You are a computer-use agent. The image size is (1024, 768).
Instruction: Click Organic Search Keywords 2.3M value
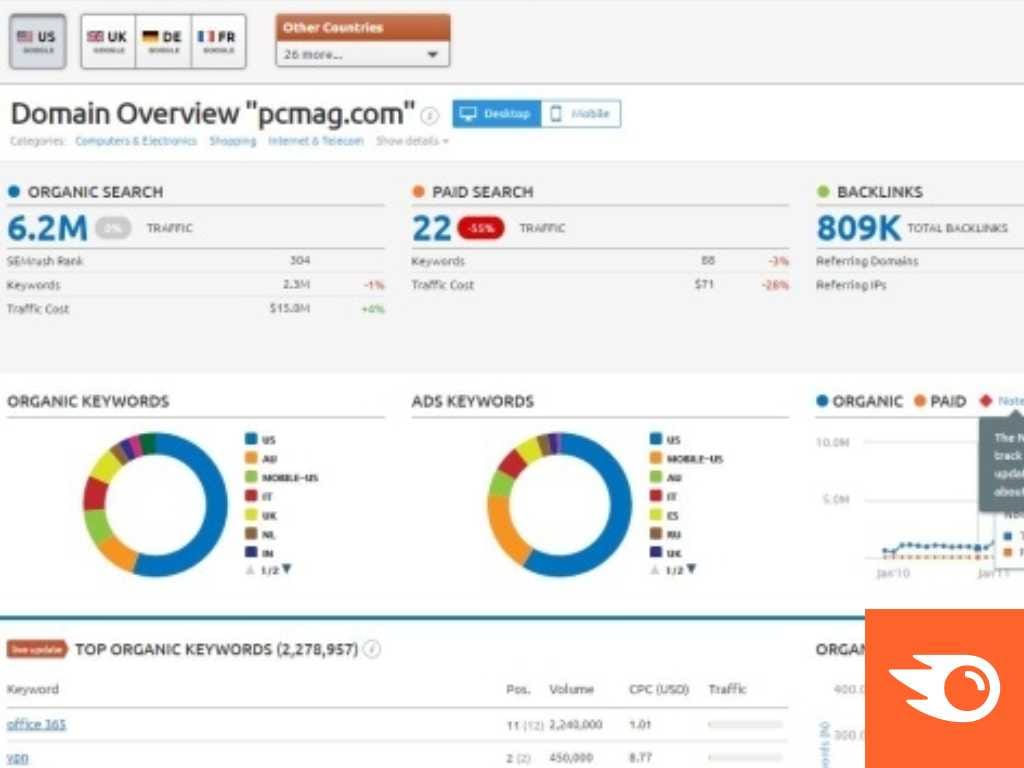coord(296,284)
